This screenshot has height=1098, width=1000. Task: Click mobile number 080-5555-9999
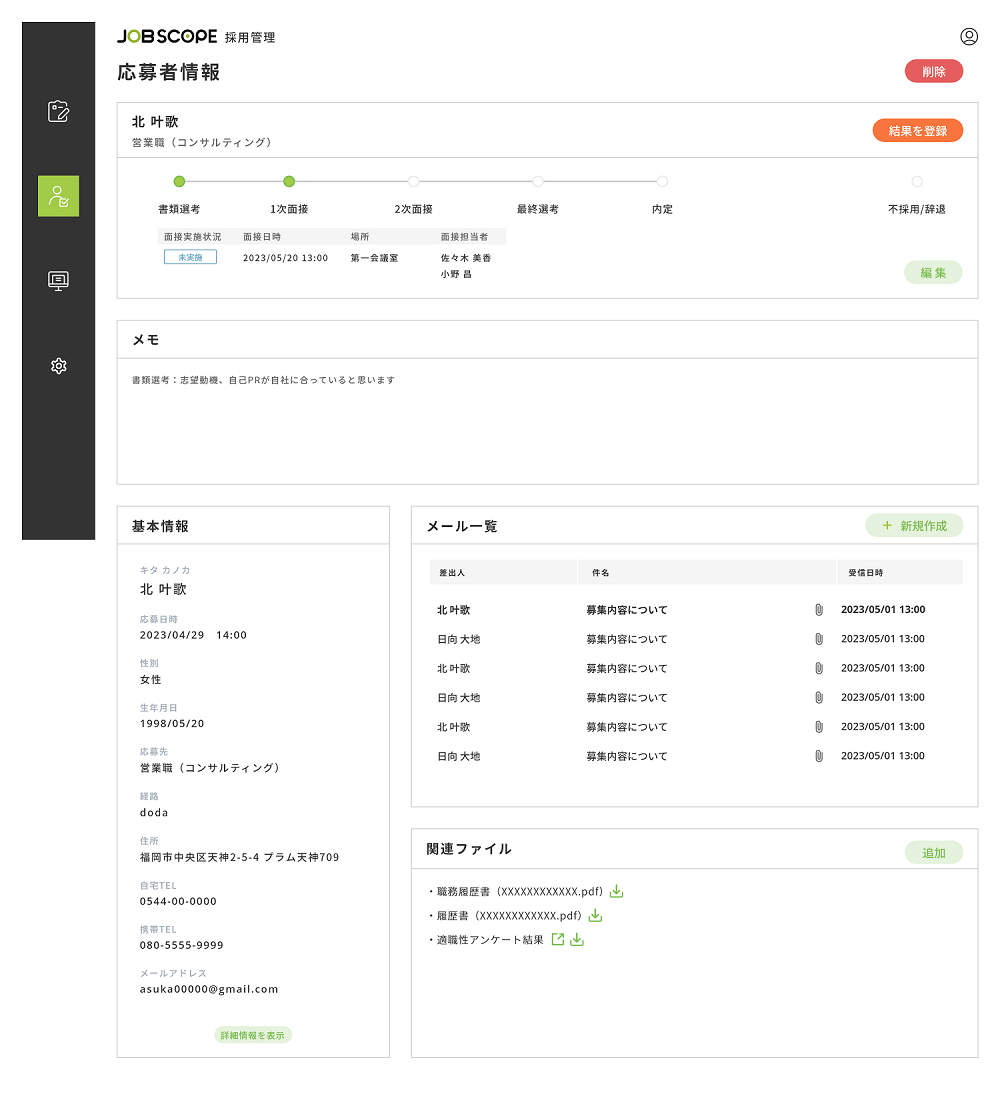(x=181, y=945)
